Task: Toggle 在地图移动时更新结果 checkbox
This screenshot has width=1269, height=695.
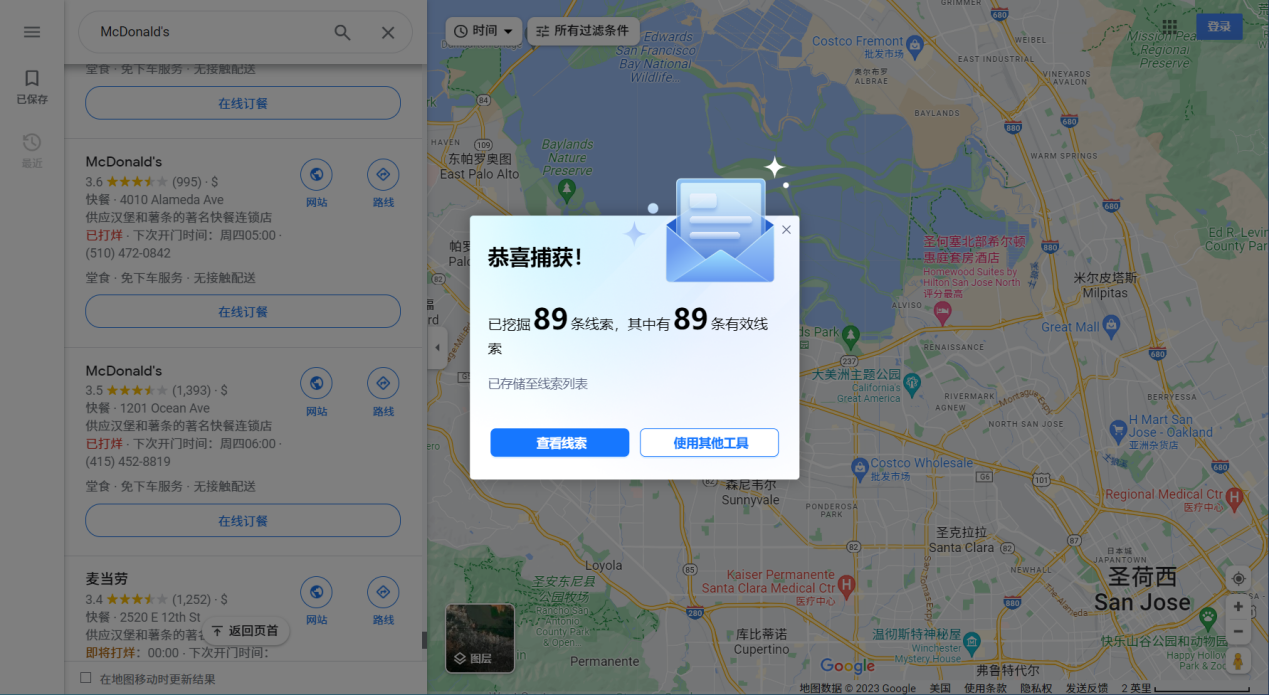Action: tap(86, 678)
